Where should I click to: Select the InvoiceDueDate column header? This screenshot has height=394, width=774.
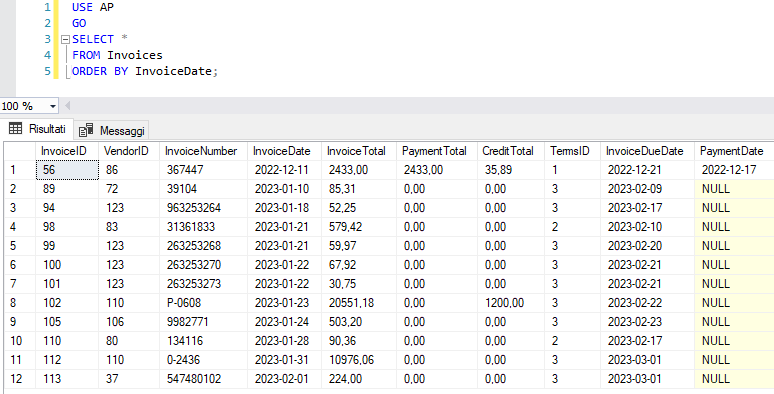coord(648,151)
